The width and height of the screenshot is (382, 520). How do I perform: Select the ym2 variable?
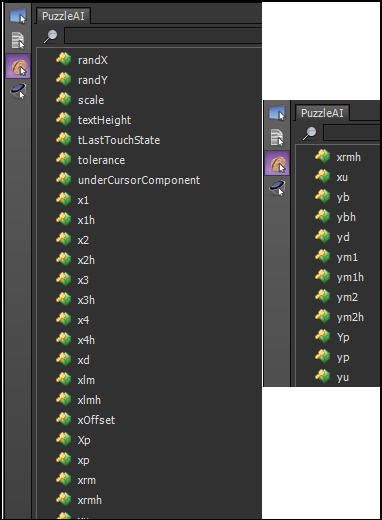[x=347, y=297]
